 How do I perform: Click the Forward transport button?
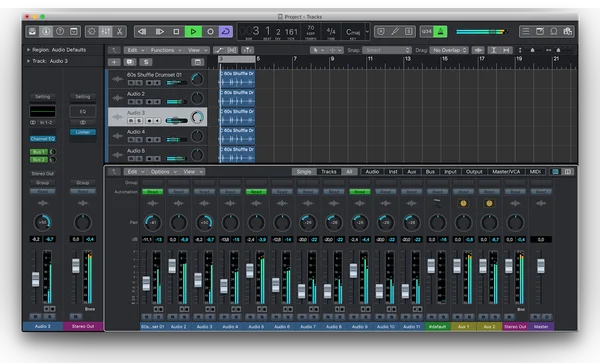pos(160,31)
